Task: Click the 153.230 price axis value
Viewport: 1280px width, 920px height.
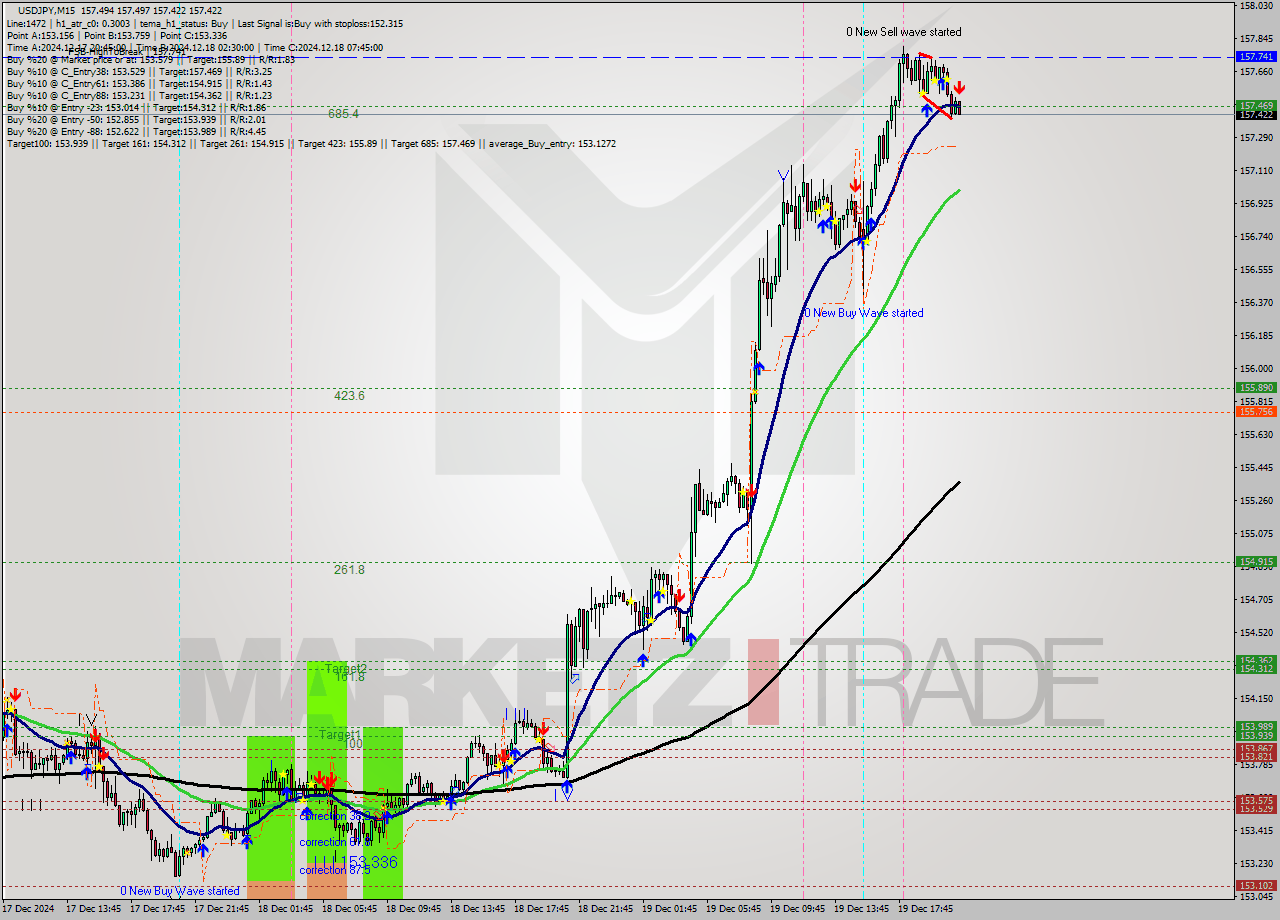Action: (1255, 864)
